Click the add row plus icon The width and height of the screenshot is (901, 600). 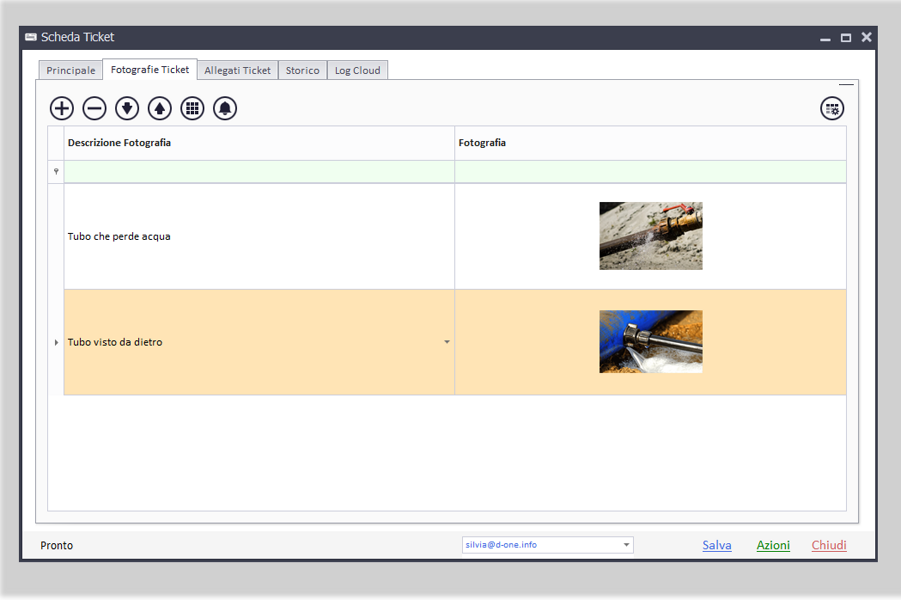click(x=62, y=109)
